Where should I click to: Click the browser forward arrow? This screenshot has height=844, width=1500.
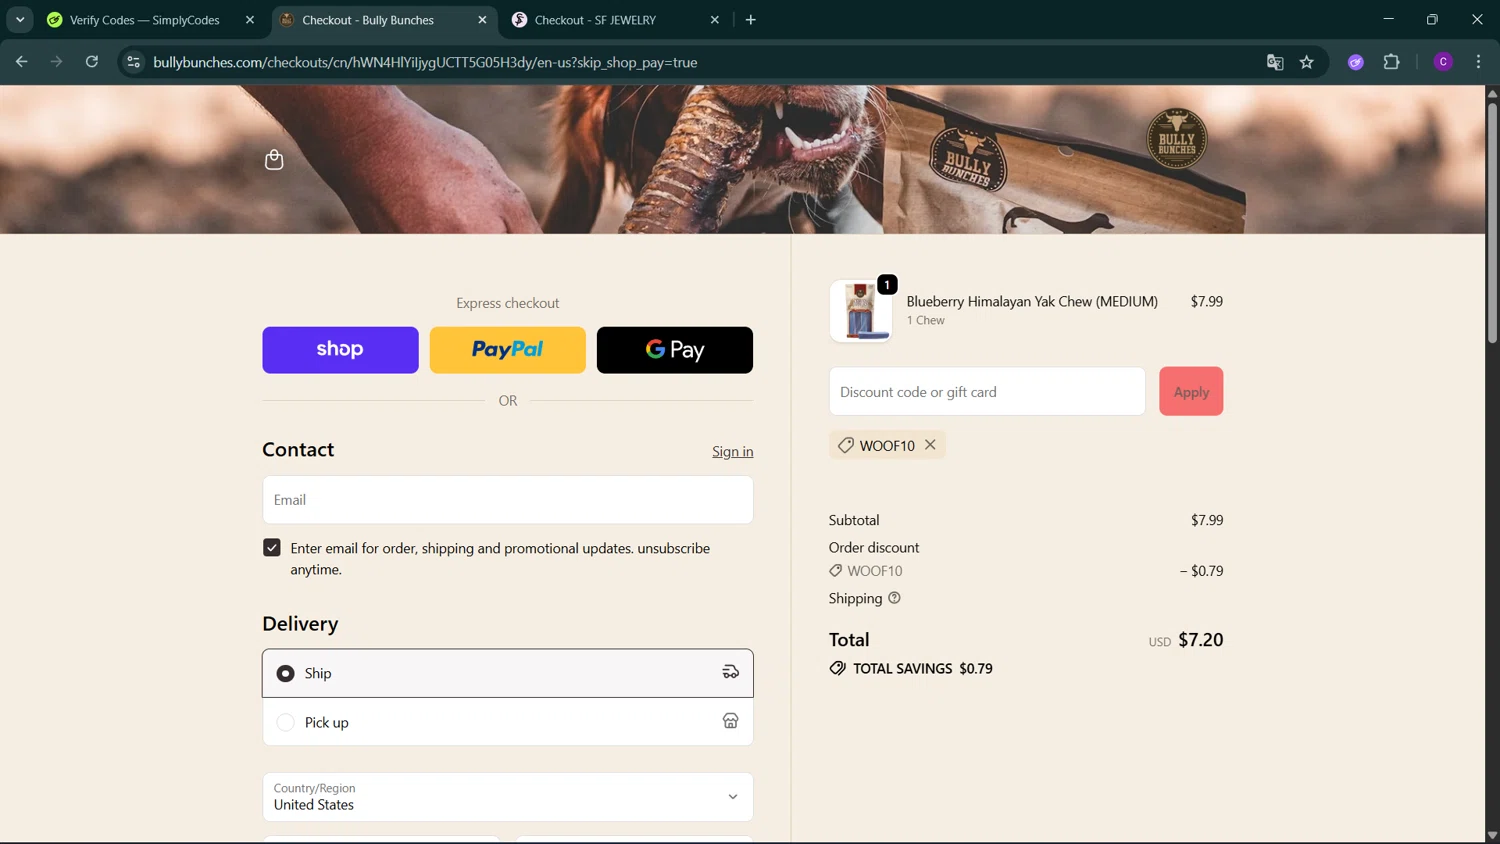[x=56, y=62]
